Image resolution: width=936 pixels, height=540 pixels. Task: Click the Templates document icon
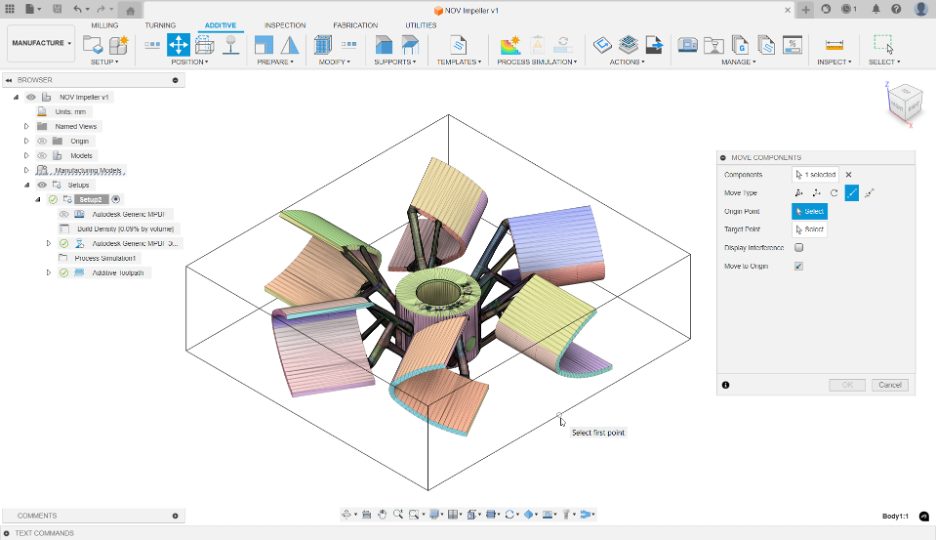pos(458,45)
